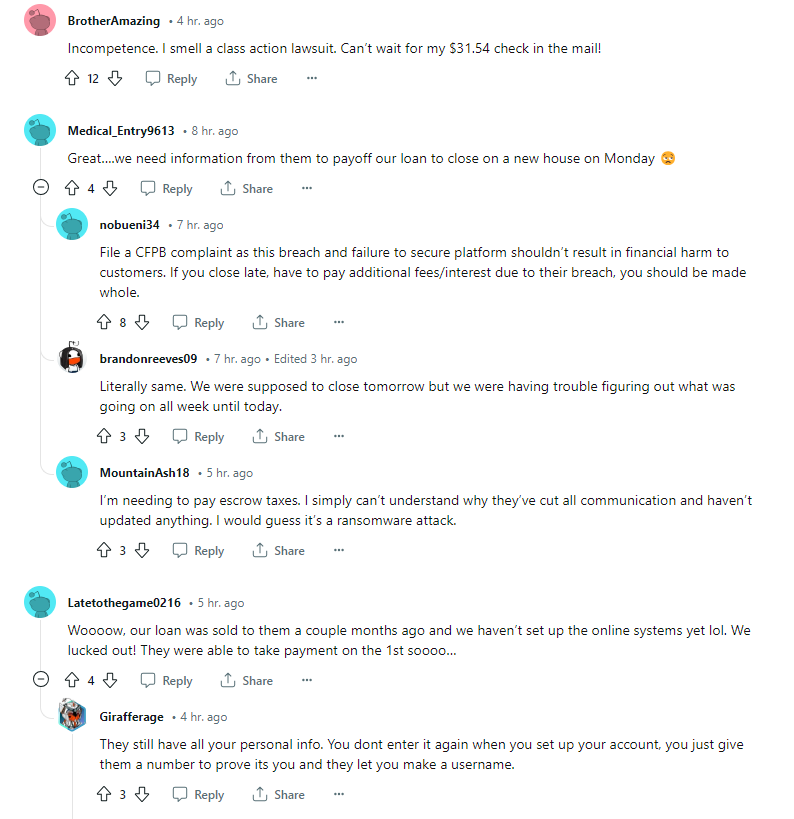This screenshot has width=794, height=819.
Task: Upvote Medical_Entry9613's comment
Action: click(71, 188)
